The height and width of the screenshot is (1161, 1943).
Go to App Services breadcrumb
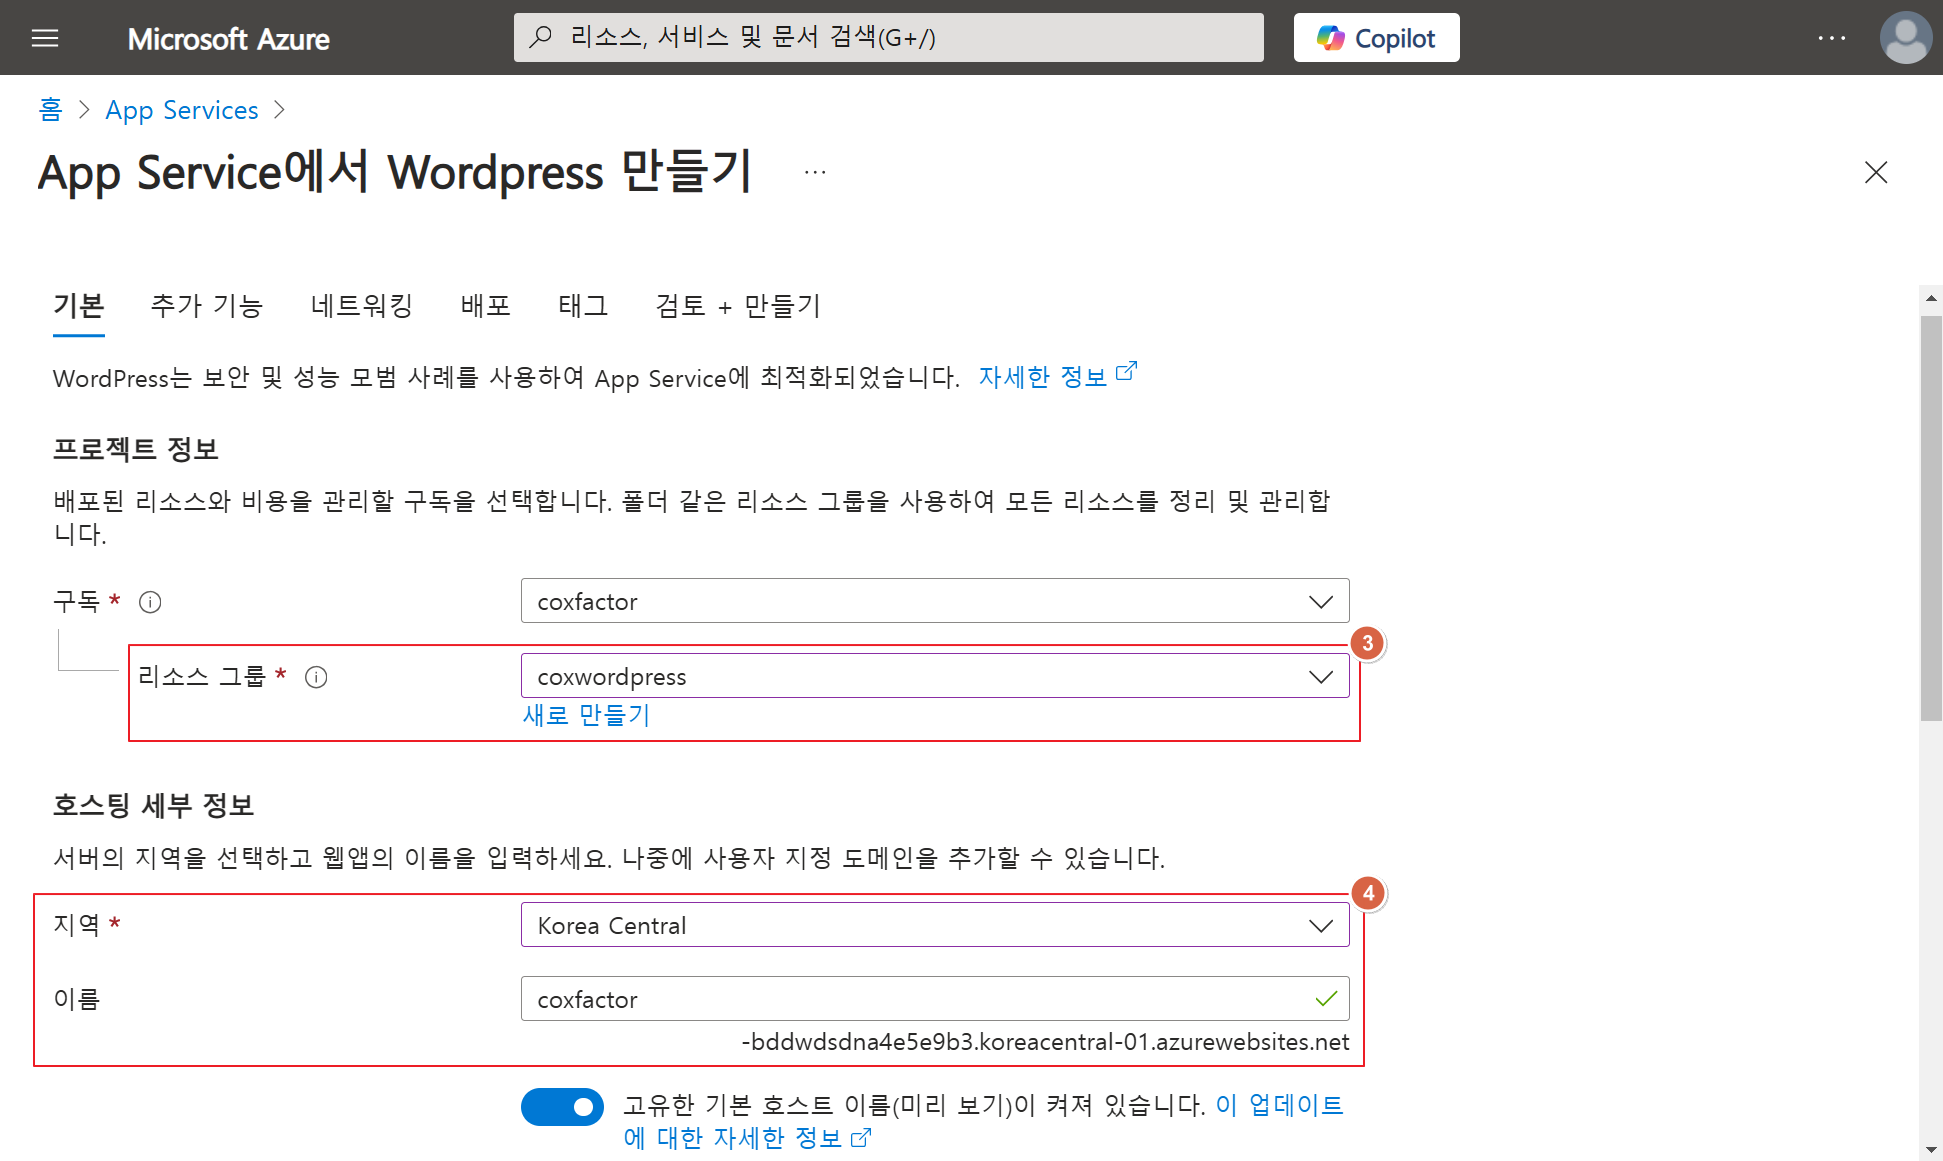coord(182,110)
